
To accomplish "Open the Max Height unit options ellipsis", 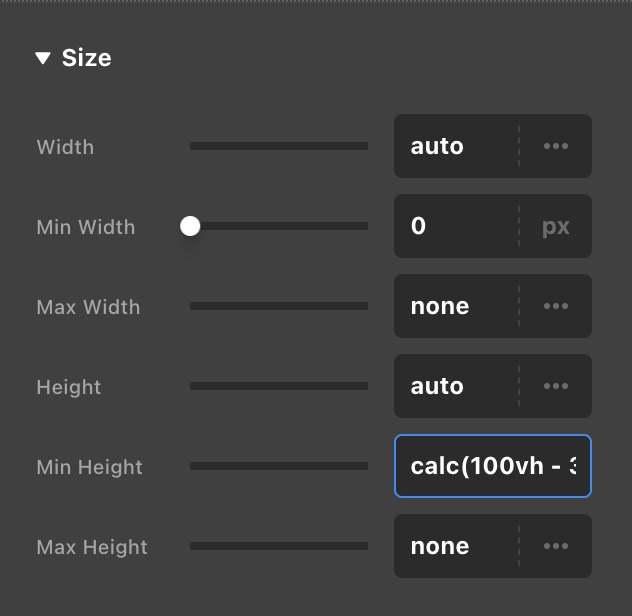I will pos(556,546).
